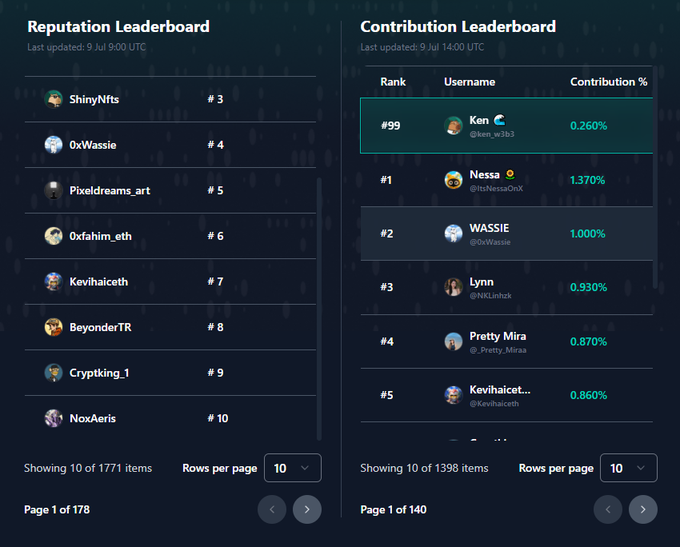The height and width of the screenshot is (547, 680).
Task: Click the @Kevihaiceth handle
Action: tap(494, 403)
